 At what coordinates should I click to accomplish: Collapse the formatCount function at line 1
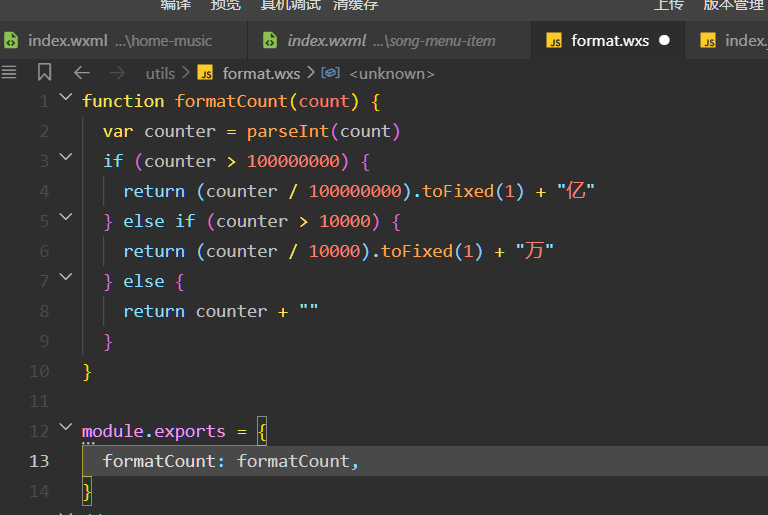66,98
